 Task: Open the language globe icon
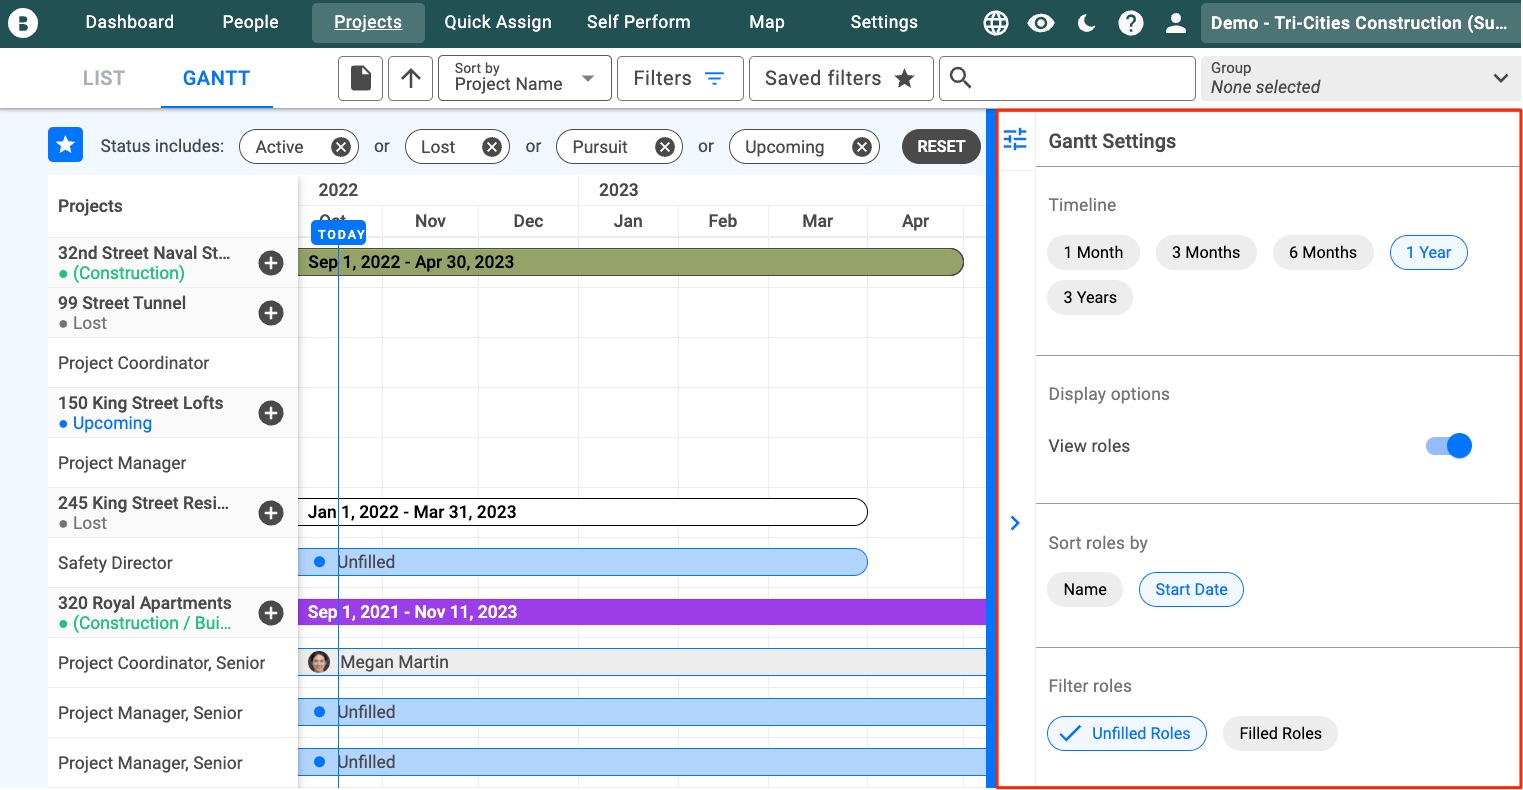pyautogui.click(x=996, y=23)
